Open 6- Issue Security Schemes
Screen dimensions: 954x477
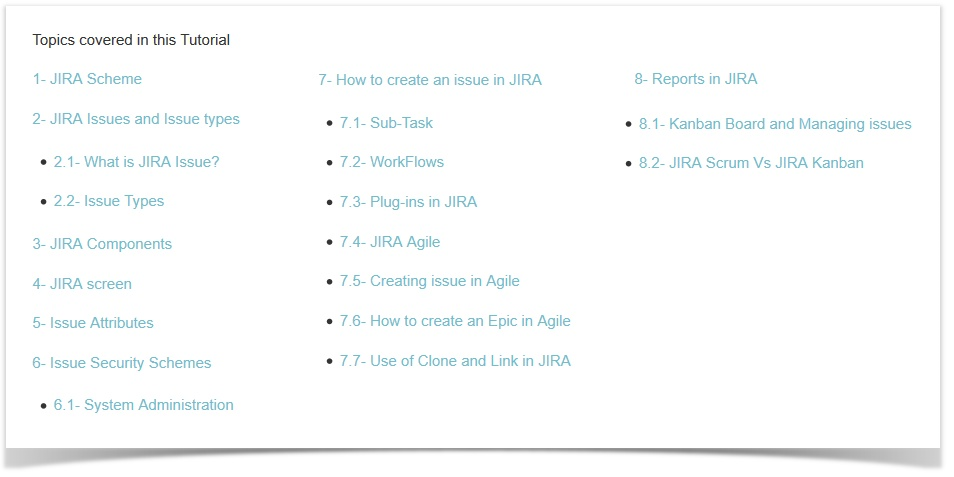point(122,363)
